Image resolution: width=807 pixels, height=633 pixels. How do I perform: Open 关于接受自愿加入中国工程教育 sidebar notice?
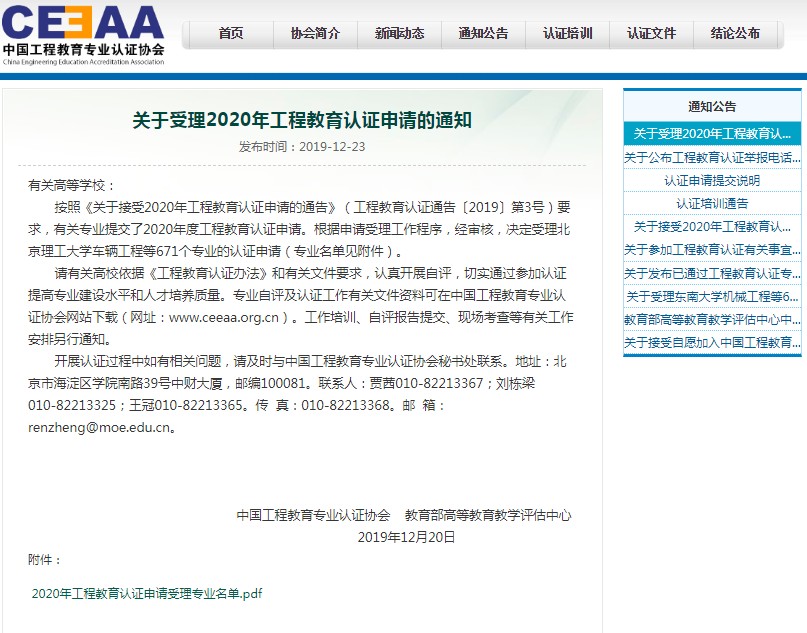click(711, 343)
